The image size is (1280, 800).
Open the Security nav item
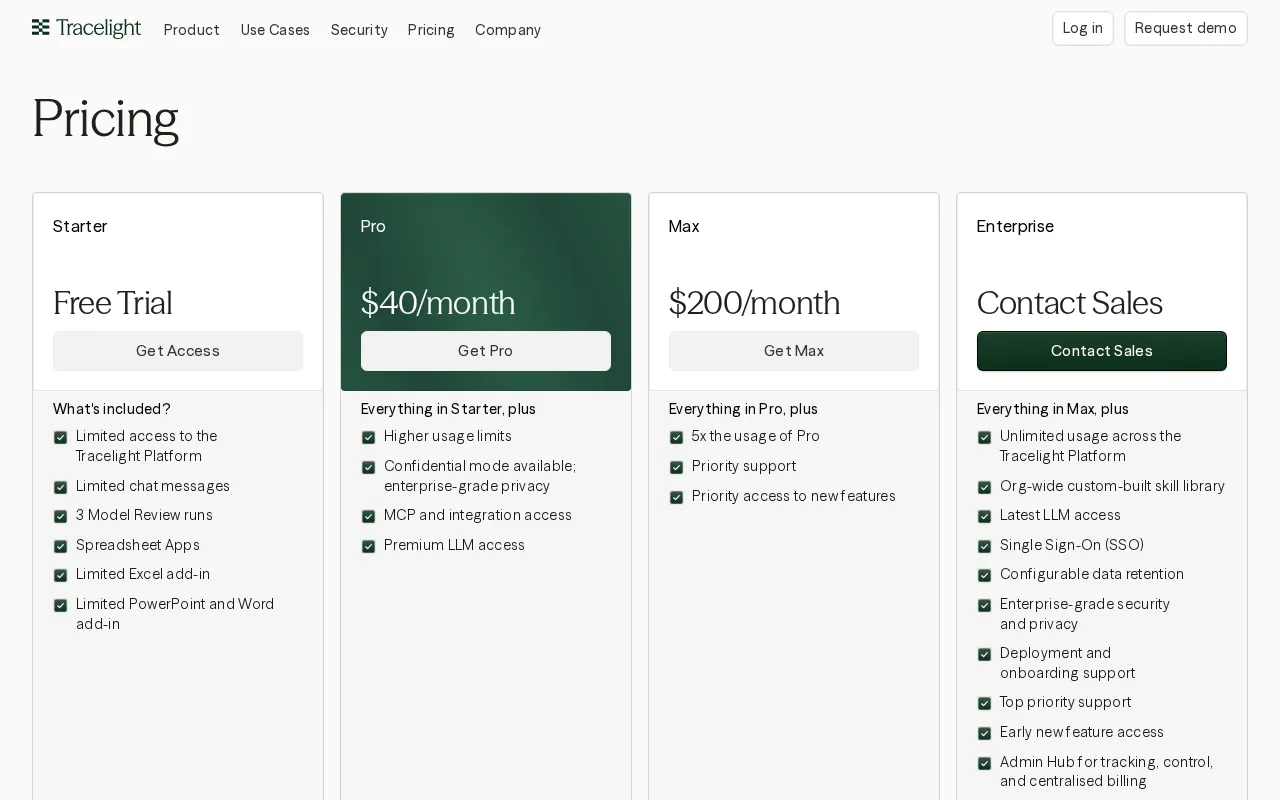(359, 30)
